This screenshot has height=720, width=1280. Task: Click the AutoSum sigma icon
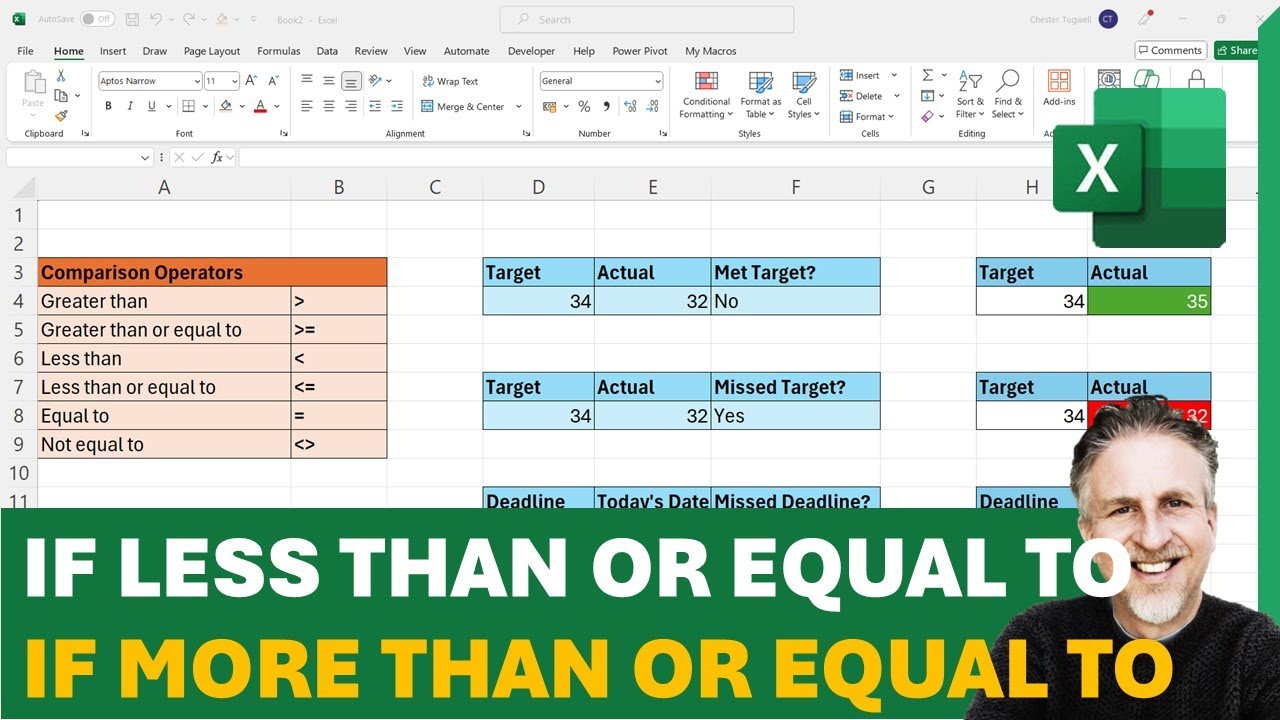click(x=927, y=76)
